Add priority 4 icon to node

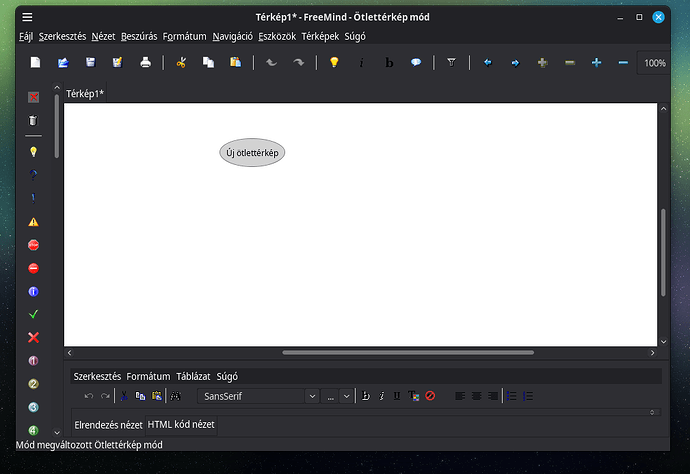coord(33,430)
